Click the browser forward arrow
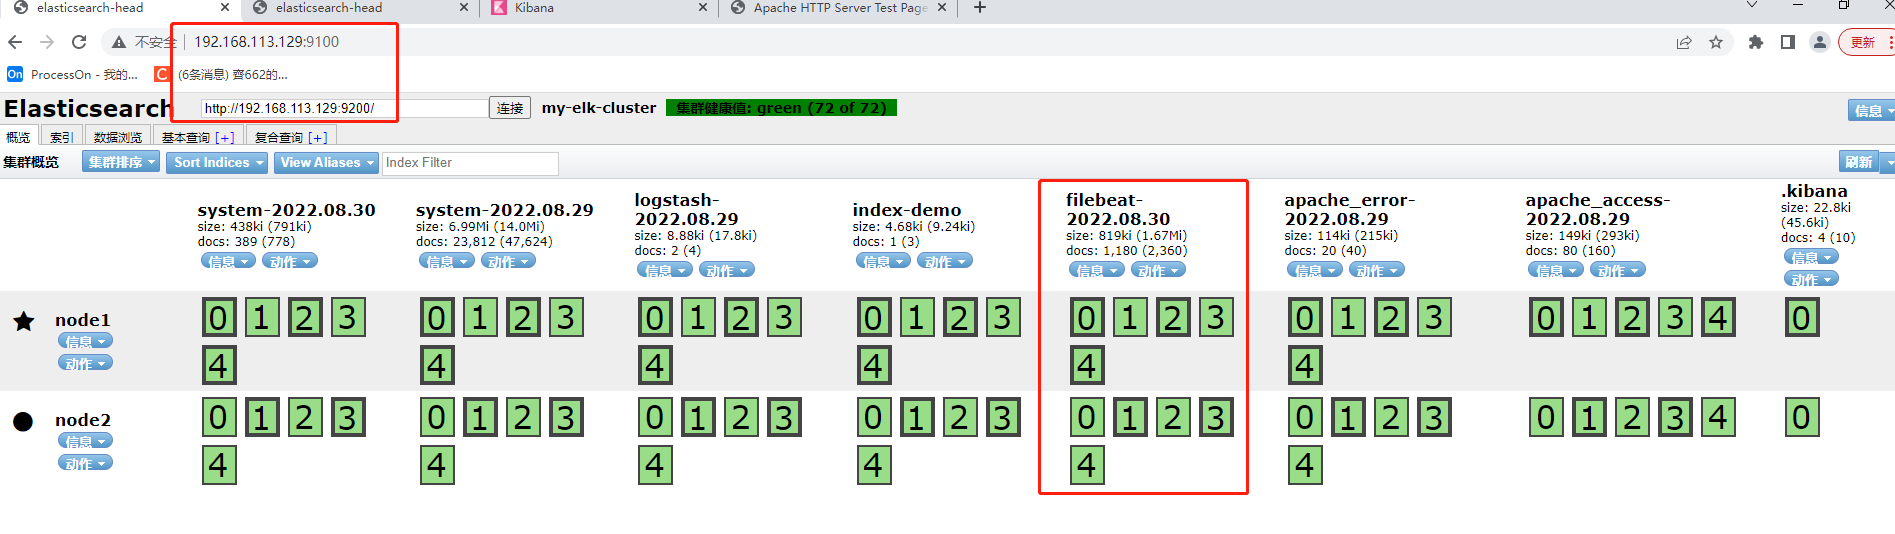The height and width of the screenshot is (534, 1895). 47,42
